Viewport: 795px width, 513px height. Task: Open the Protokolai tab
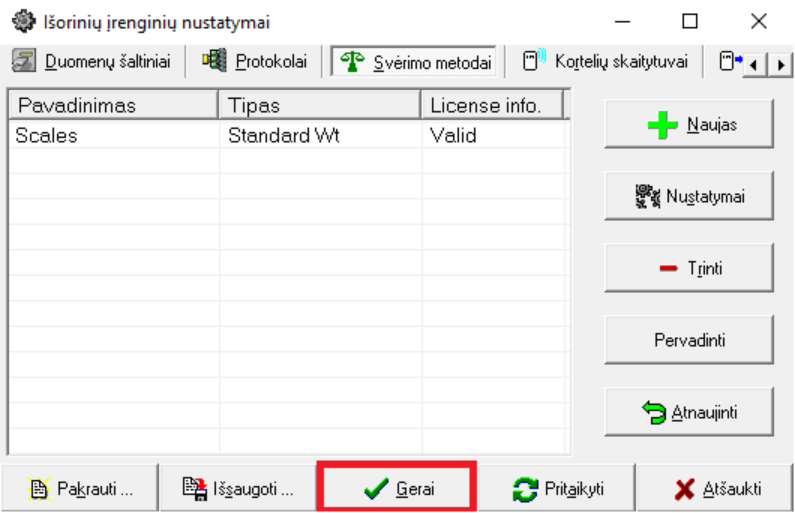pos(256,62)
